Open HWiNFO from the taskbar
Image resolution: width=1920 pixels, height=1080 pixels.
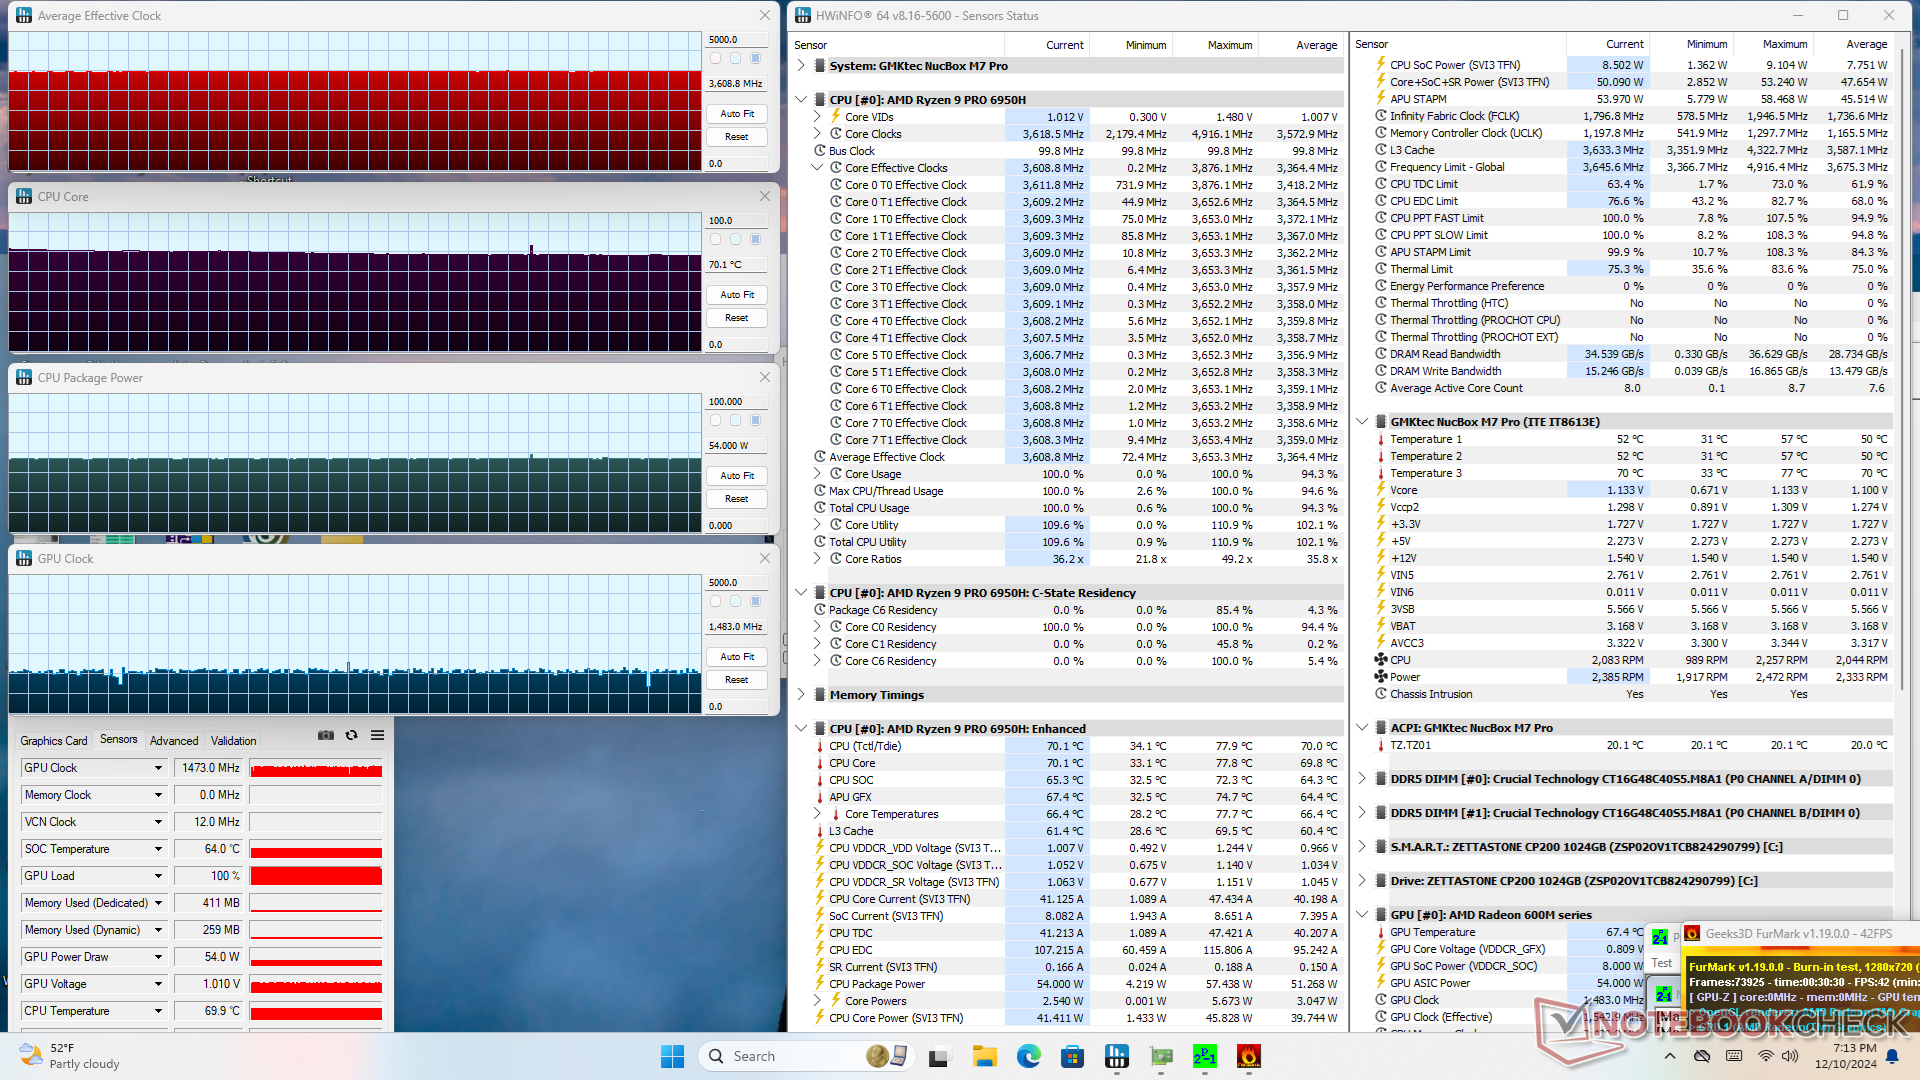click(x=1116, y=1056)
